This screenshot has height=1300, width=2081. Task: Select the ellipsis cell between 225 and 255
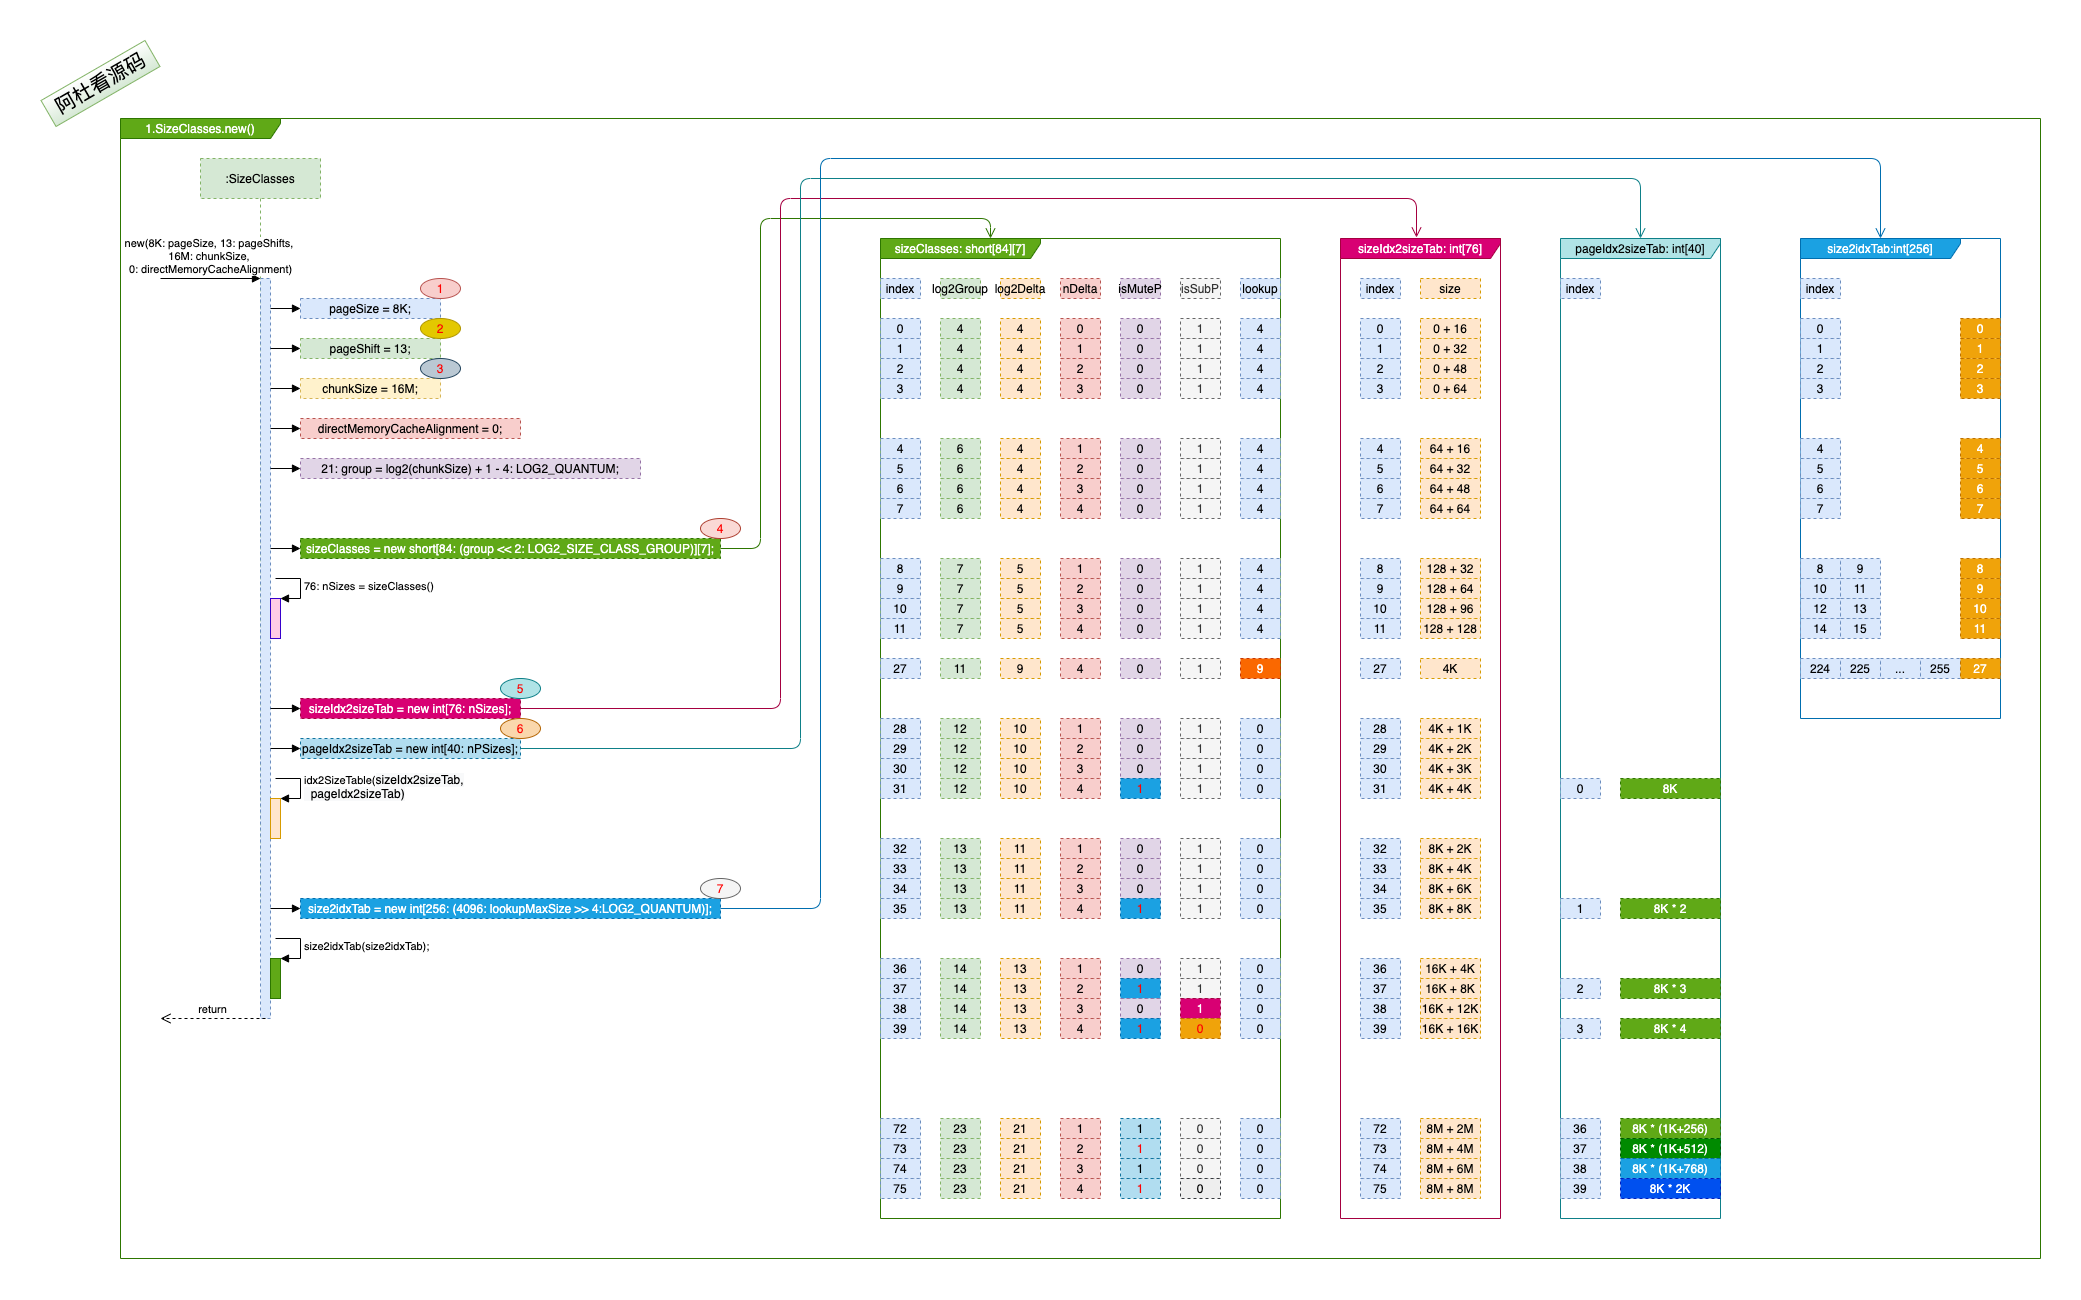(1900, 669)
